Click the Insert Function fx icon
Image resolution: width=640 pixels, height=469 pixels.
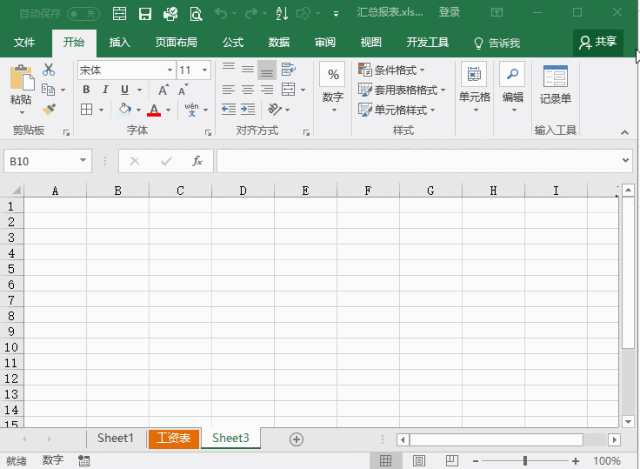(197, 161)
